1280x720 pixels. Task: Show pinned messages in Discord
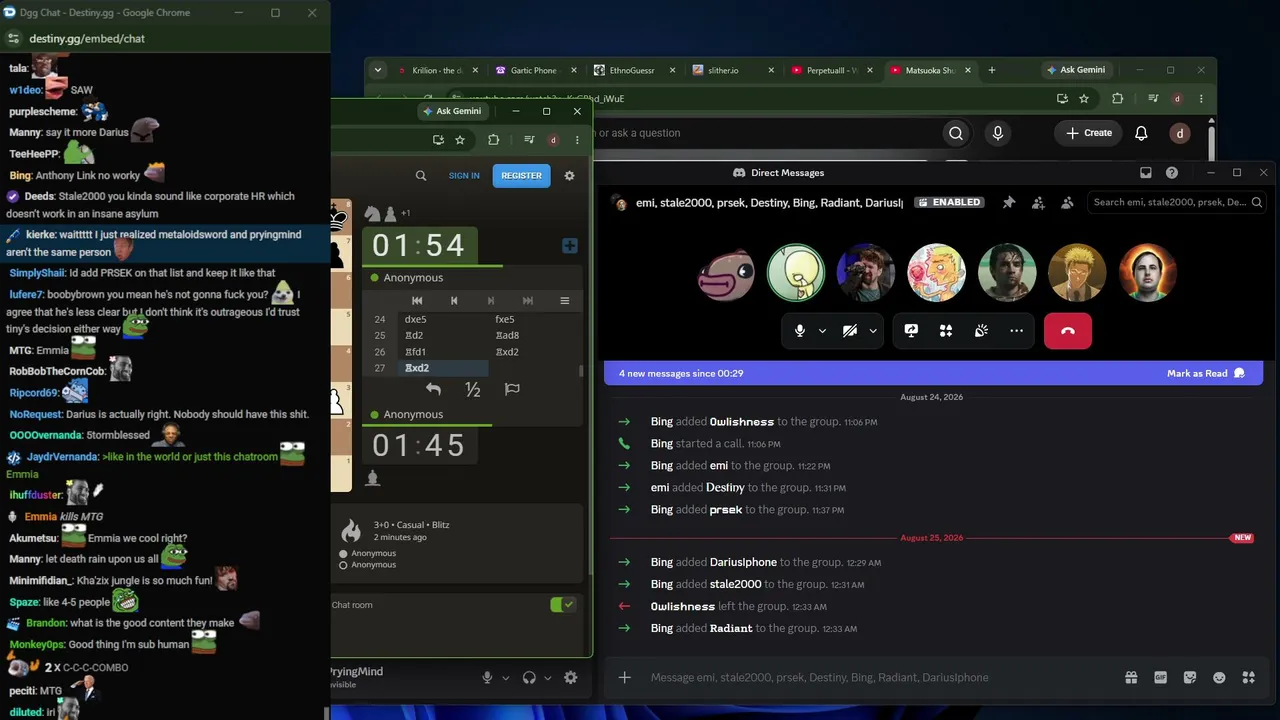click(1009, 202)
